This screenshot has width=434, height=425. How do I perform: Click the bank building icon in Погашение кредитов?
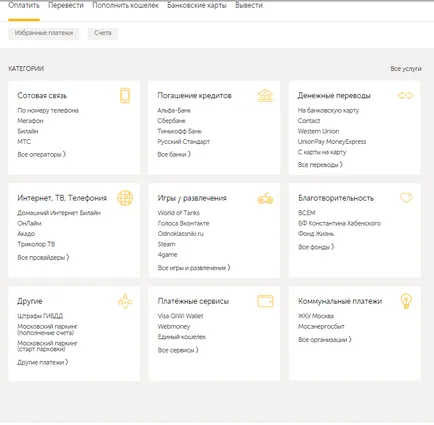[265, 95]
